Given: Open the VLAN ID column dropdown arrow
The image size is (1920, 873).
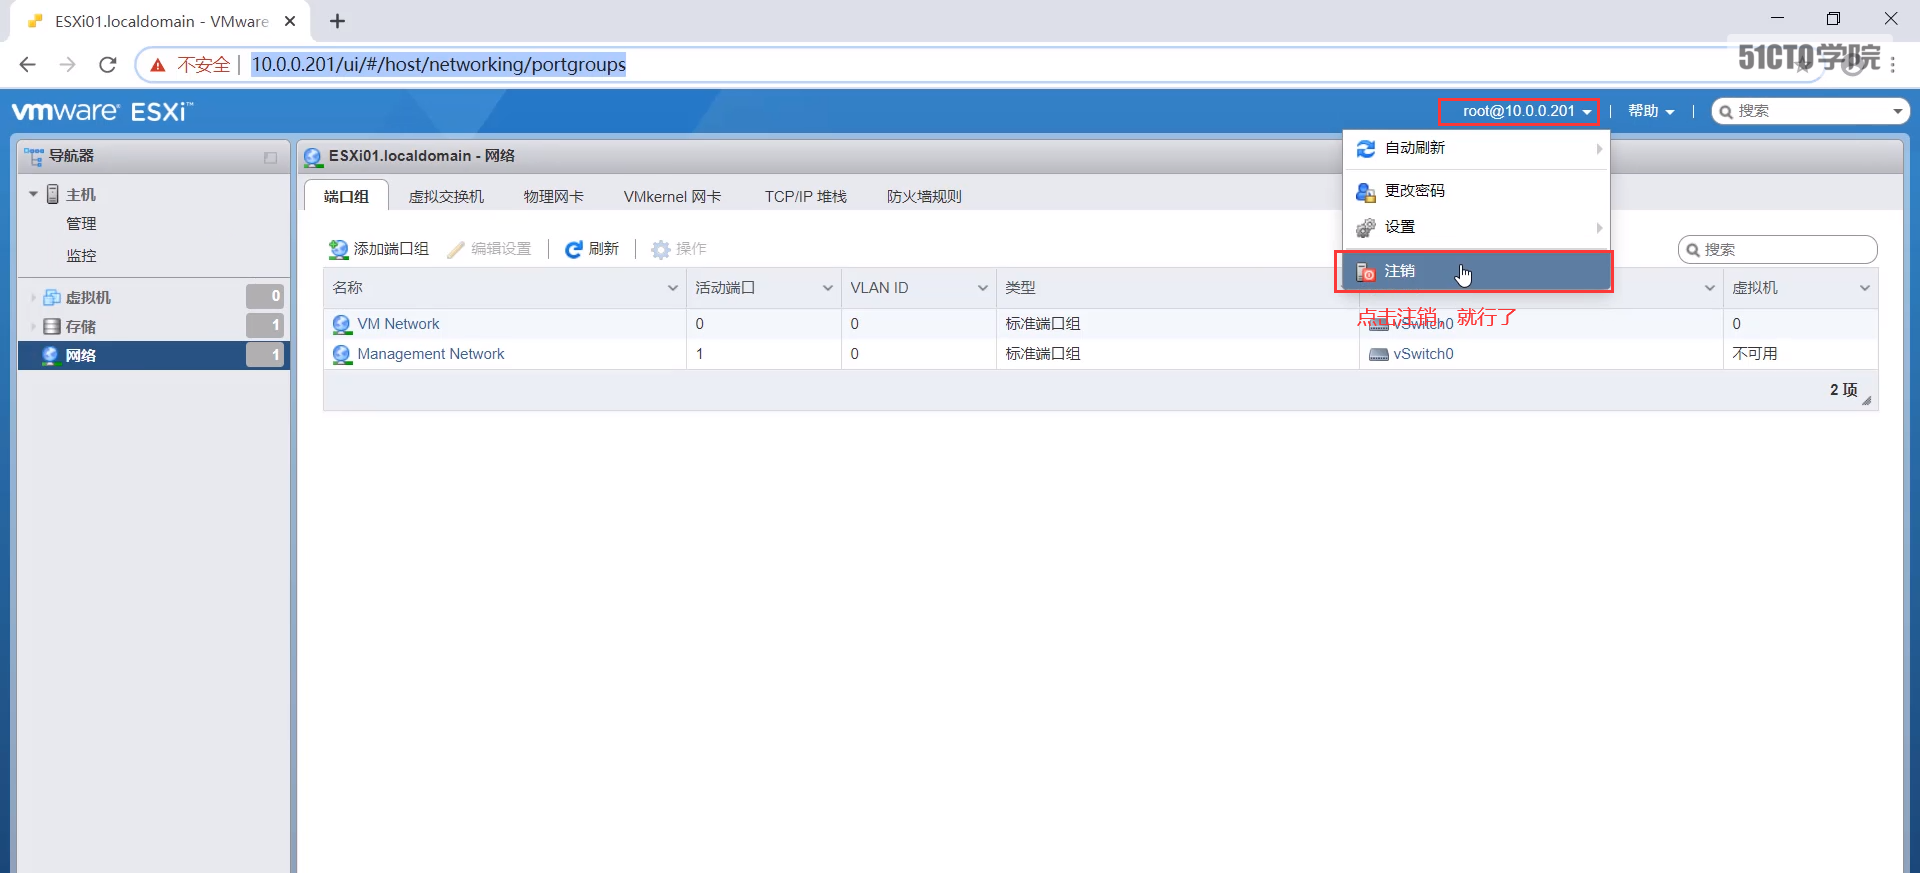Looking at the screenshot, I should 982,288.
